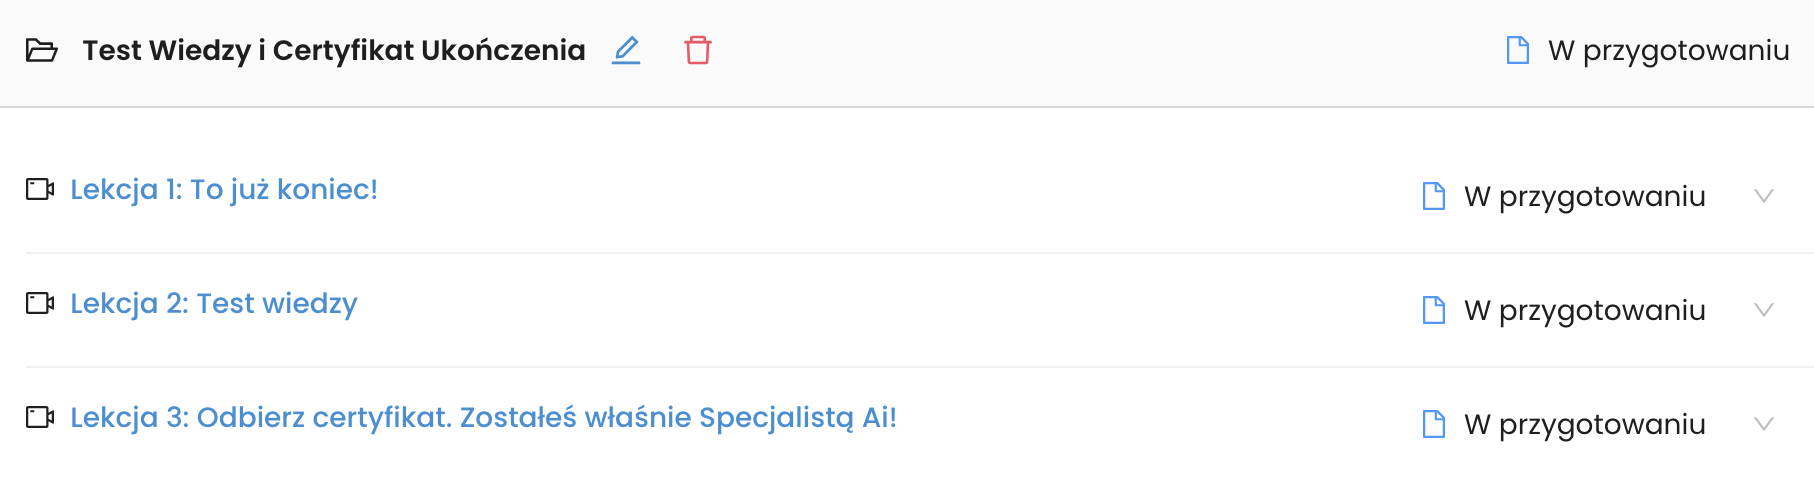Select 'W przygotowaniu' status of Lekcja 1
1814x486 pixels.
(x=1585, y=196)
